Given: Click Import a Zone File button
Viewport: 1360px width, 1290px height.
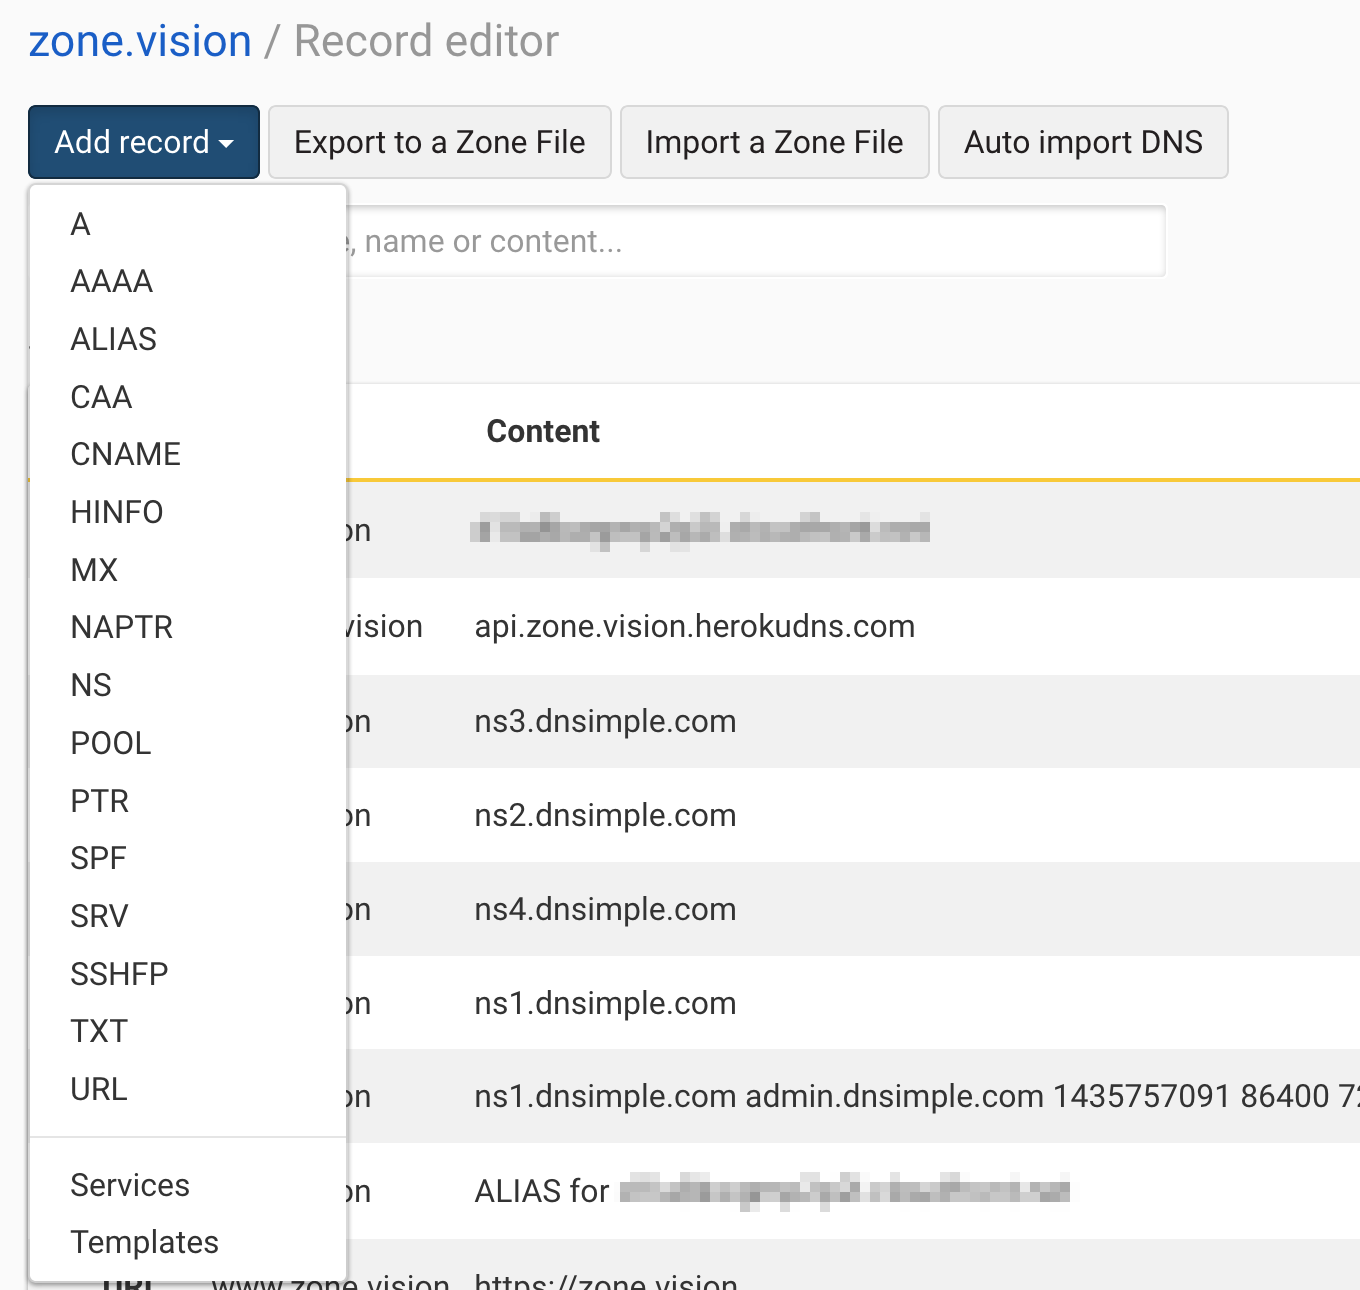Looking at the screenshot, I should click(x=774, y=142).
